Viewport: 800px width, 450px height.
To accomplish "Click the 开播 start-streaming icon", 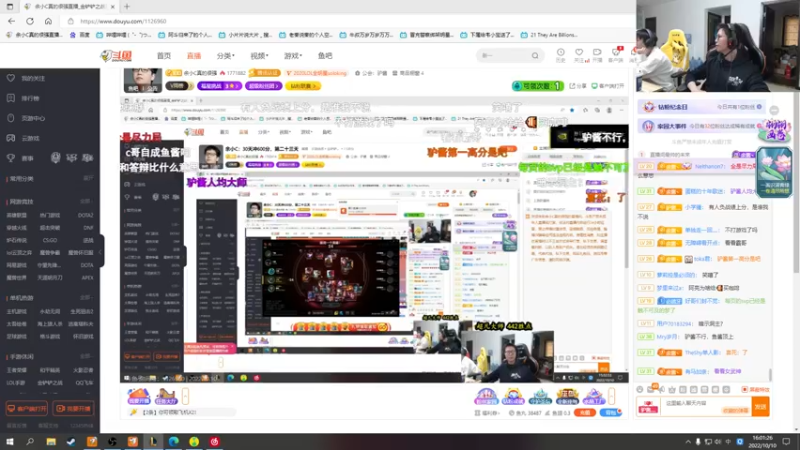I will point(597,55).
